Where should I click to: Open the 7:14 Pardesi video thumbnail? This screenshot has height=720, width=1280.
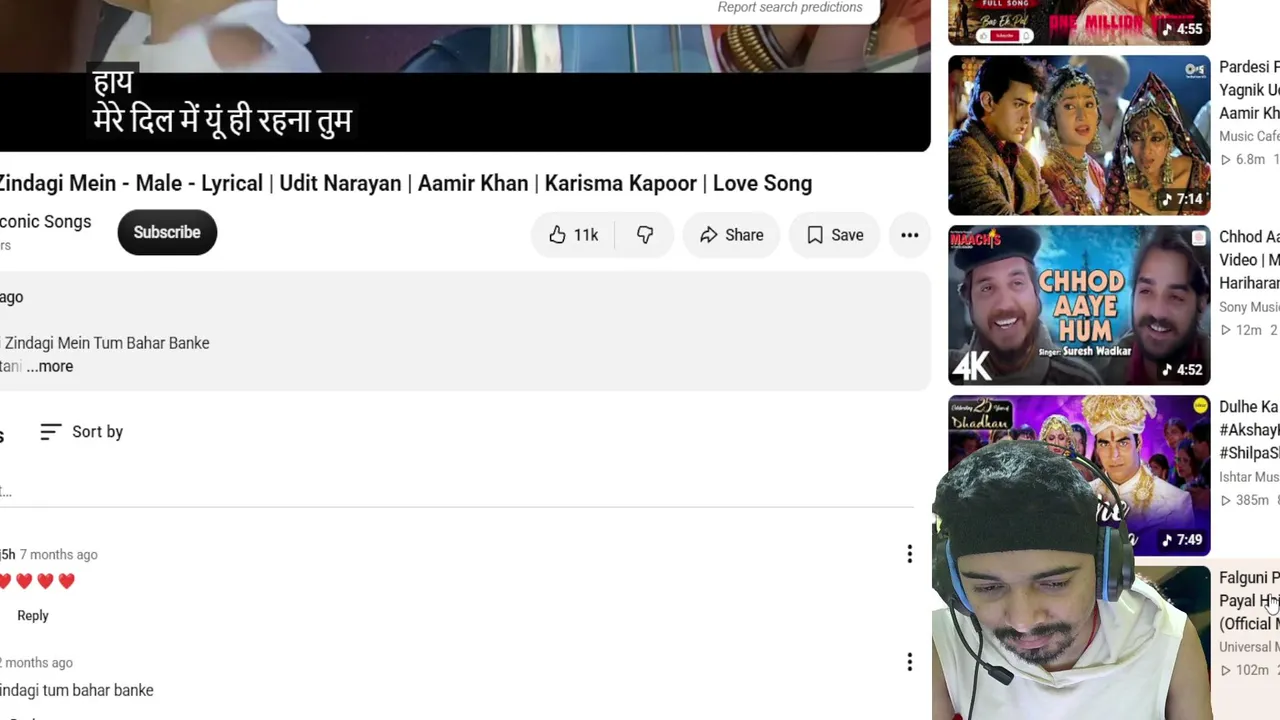tap(1079, 135)
